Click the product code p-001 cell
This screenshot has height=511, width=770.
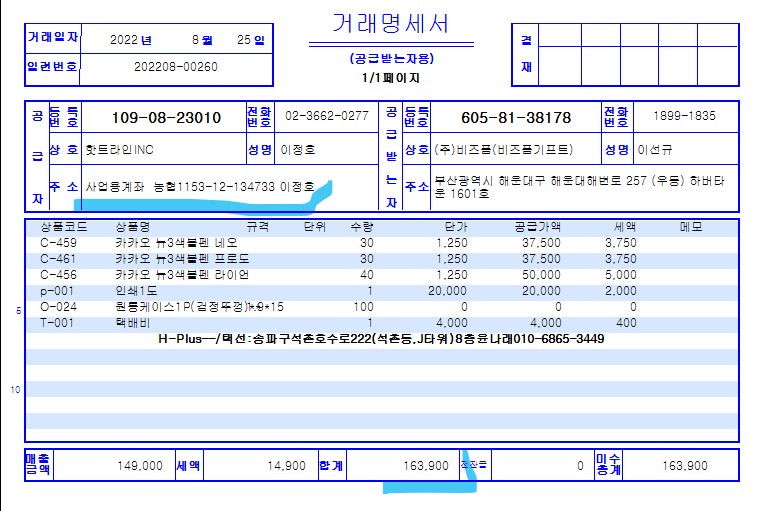(x=55, y=290)
